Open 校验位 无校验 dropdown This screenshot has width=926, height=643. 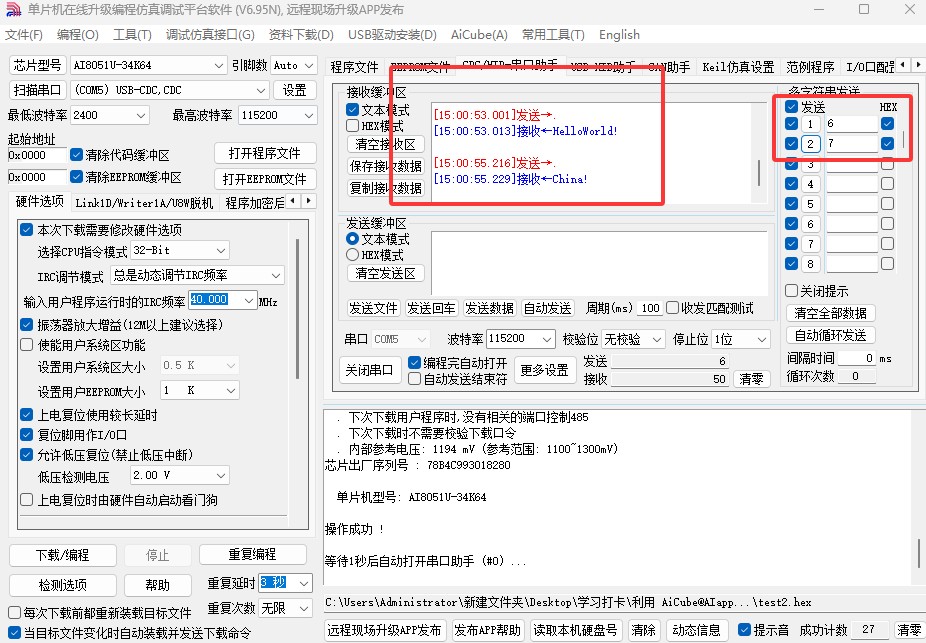pos(656,339)
